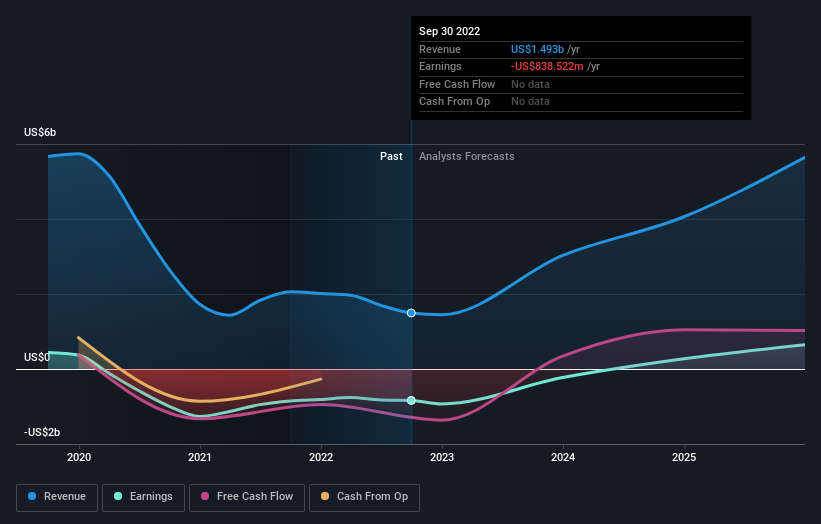The image size is (821, 524).
Task: Click the 2021 x-axis label
Action: click(200, 458)
